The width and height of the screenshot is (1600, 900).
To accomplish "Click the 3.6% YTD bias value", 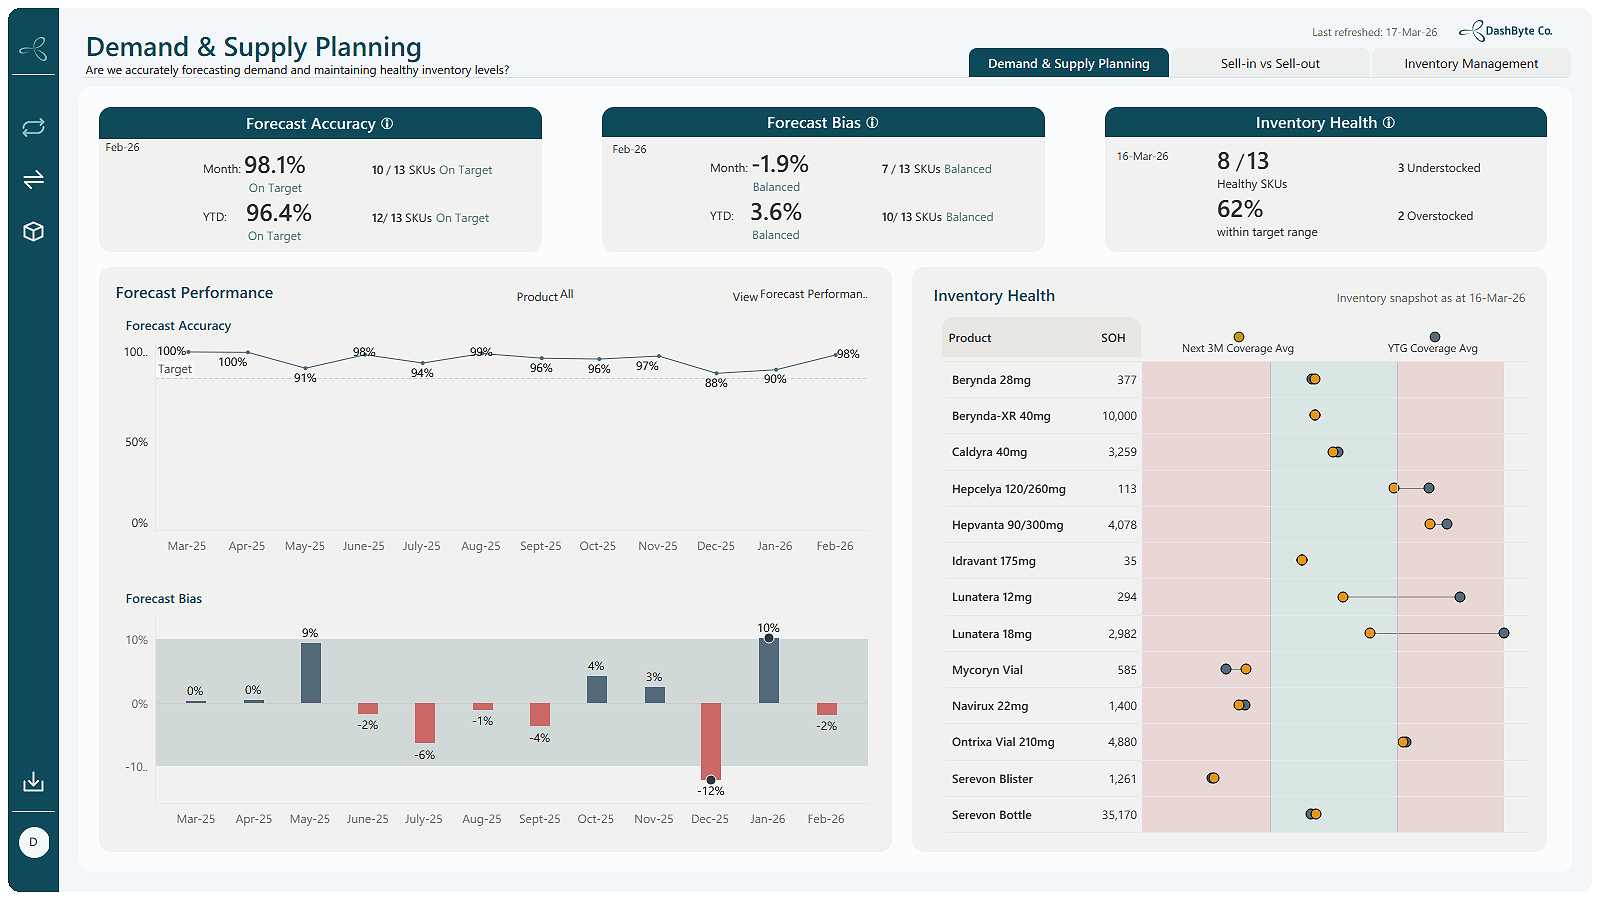I will pos(776,212).
